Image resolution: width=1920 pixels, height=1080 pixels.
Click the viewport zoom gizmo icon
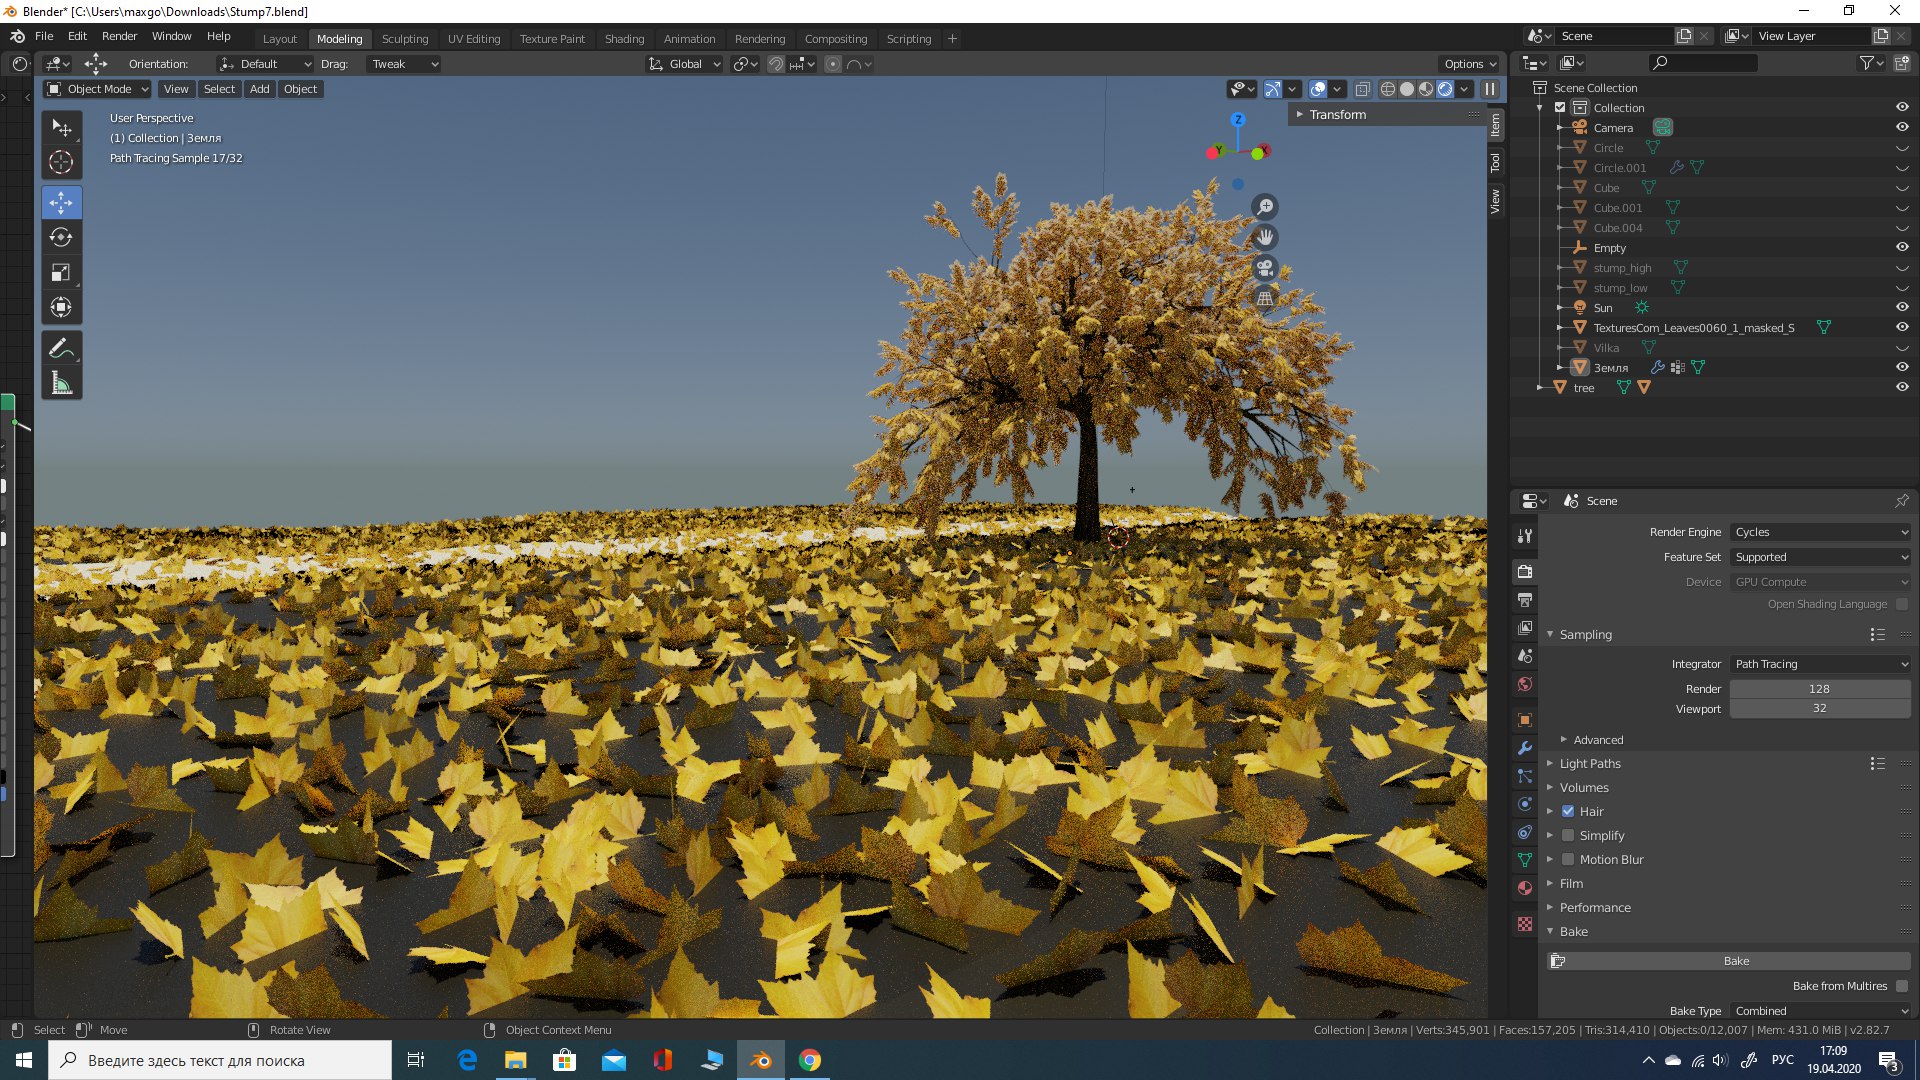[1265, 207]
